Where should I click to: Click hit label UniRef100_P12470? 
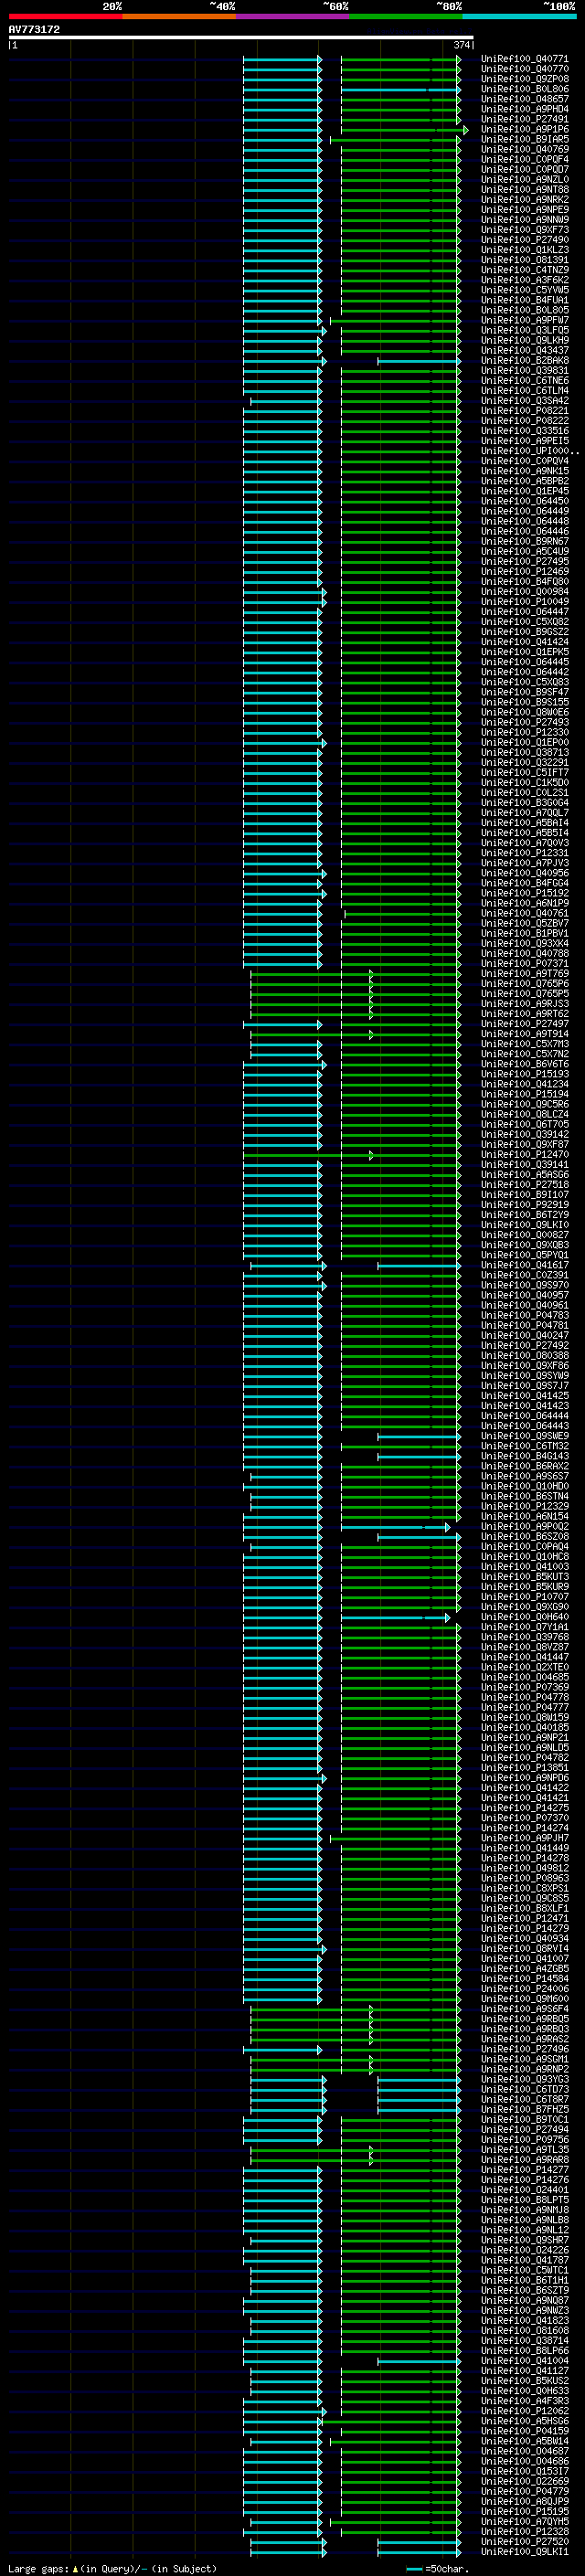524,1154
